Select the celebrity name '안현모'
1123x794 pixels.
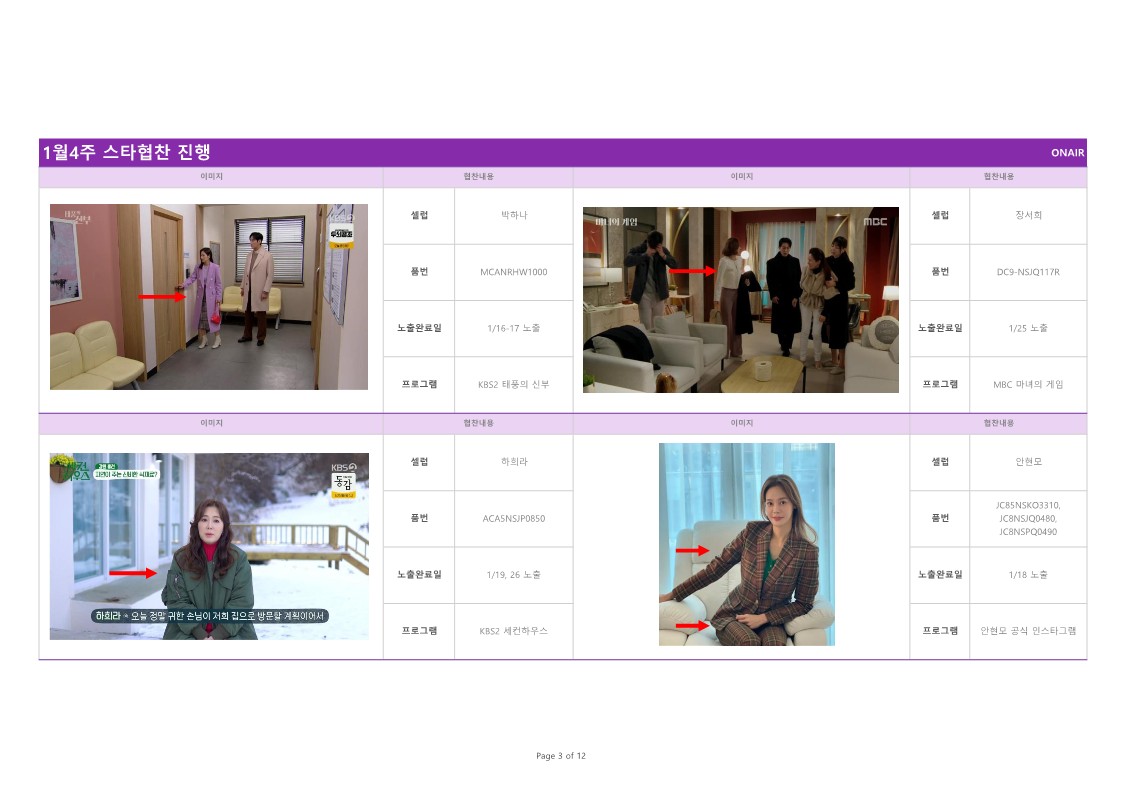coord(1028,462)
